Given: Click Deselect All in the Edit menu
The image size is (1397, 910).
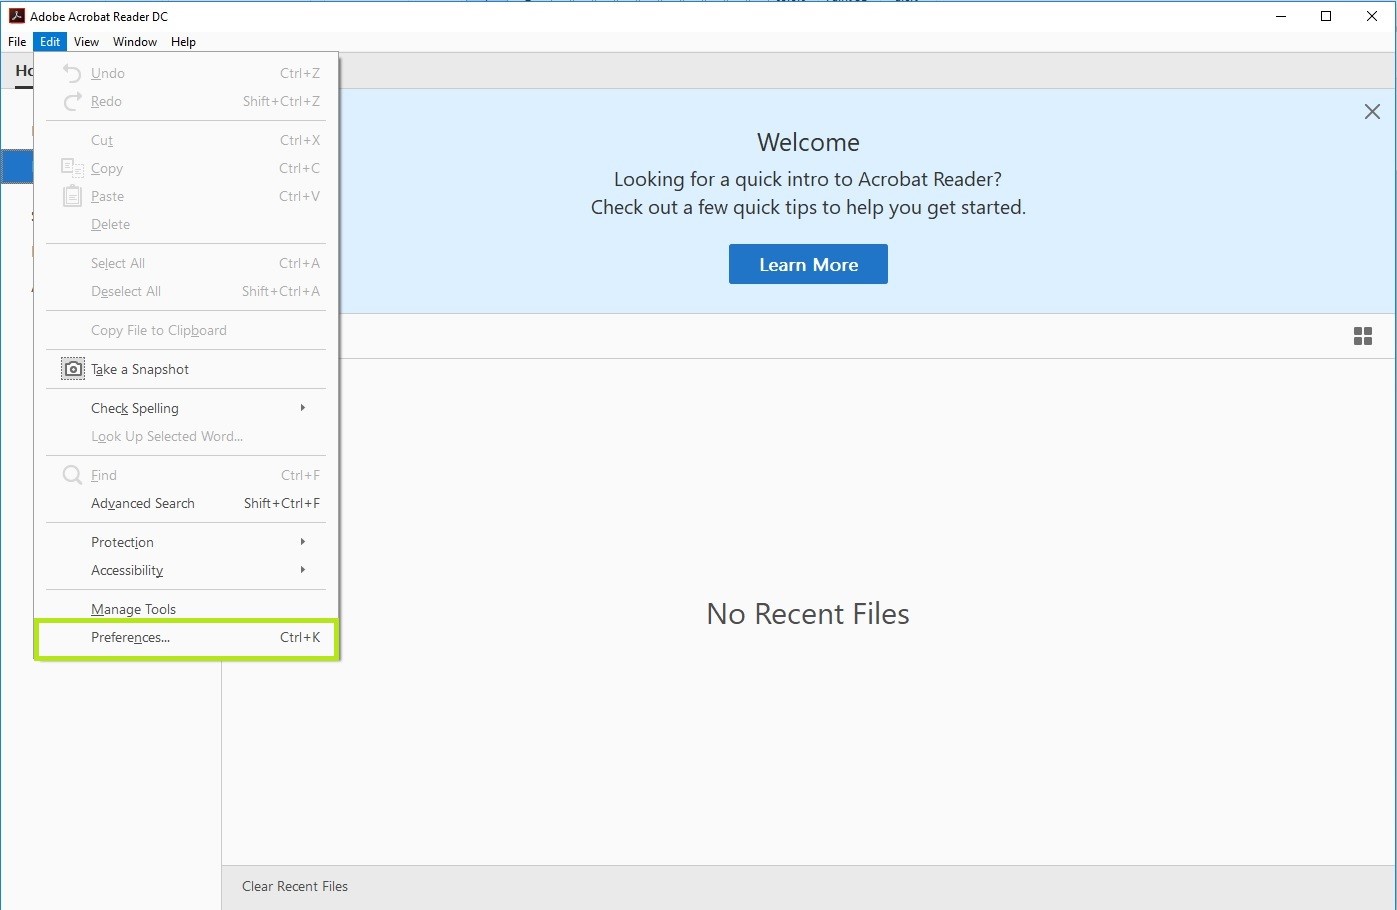Looking at the screenshot, I should (186, 291).
